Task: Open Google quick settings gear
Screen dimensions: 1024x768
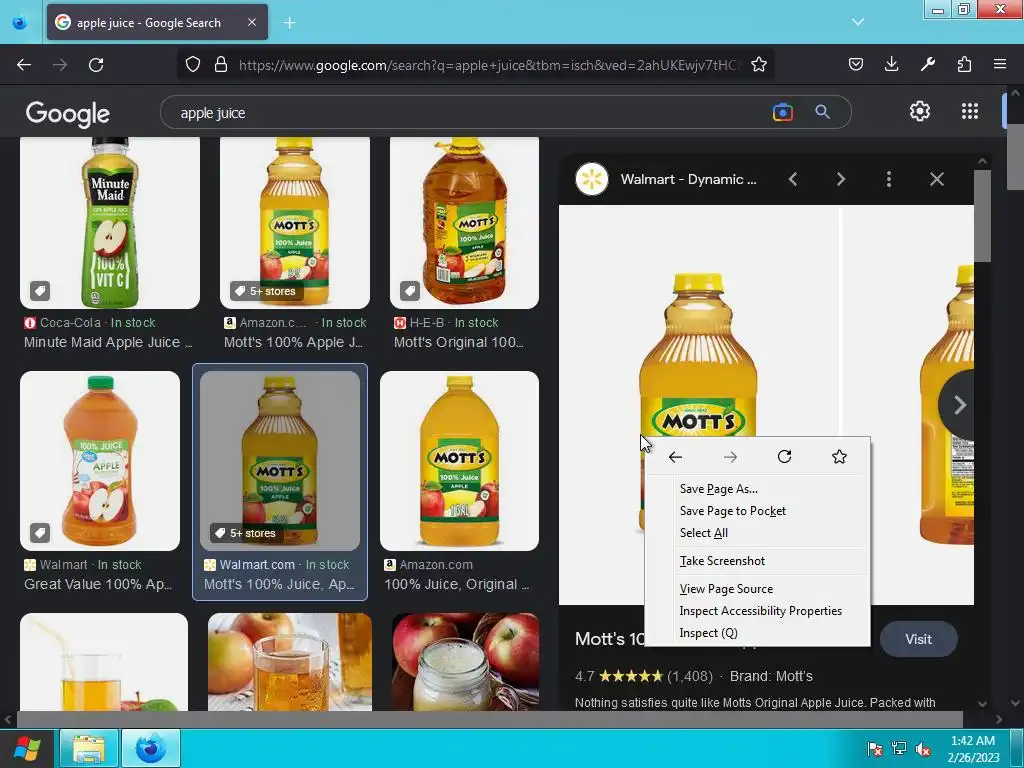Action: pos(920,111)
